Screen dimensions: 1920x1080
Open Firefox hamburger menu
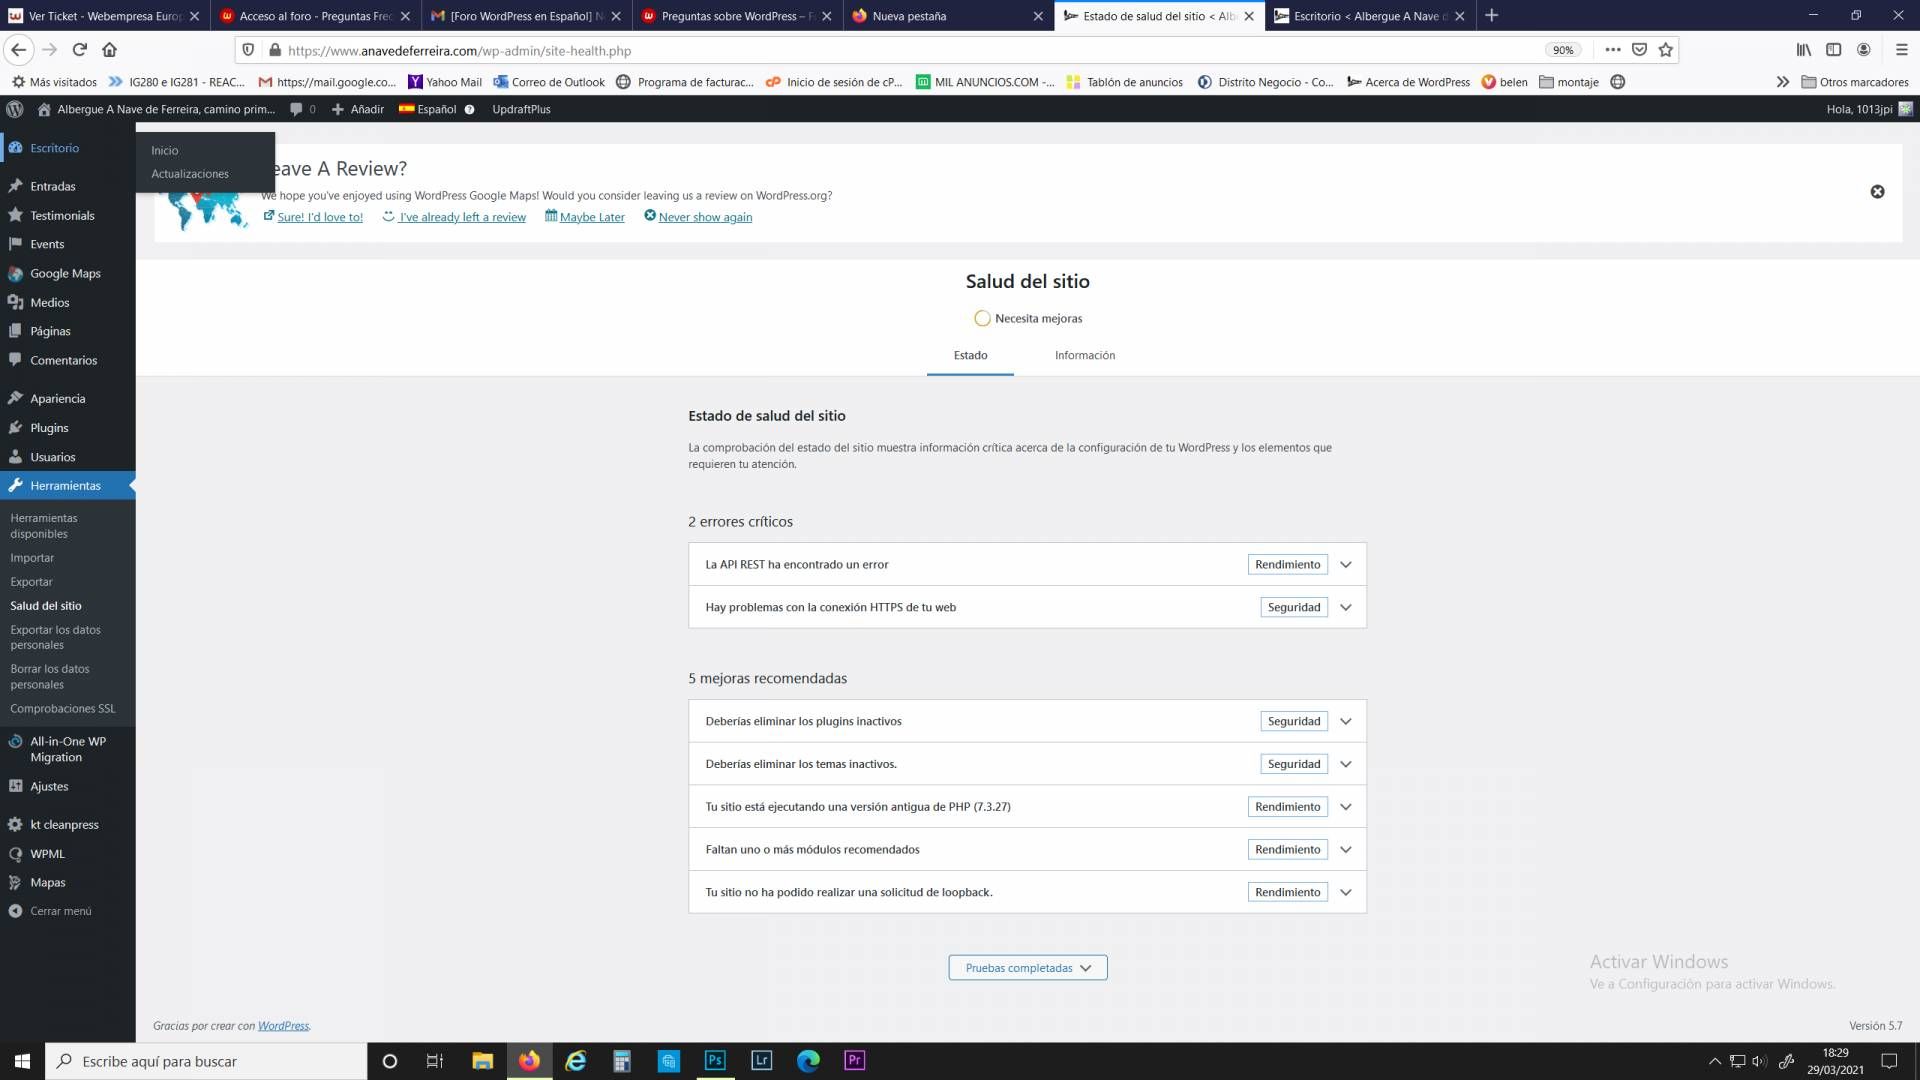coord(1901,50)
